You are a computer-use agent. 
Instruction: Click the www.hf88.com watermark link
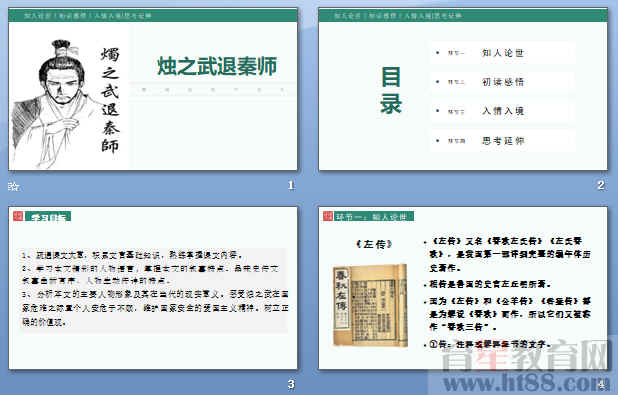click(526, 383)
